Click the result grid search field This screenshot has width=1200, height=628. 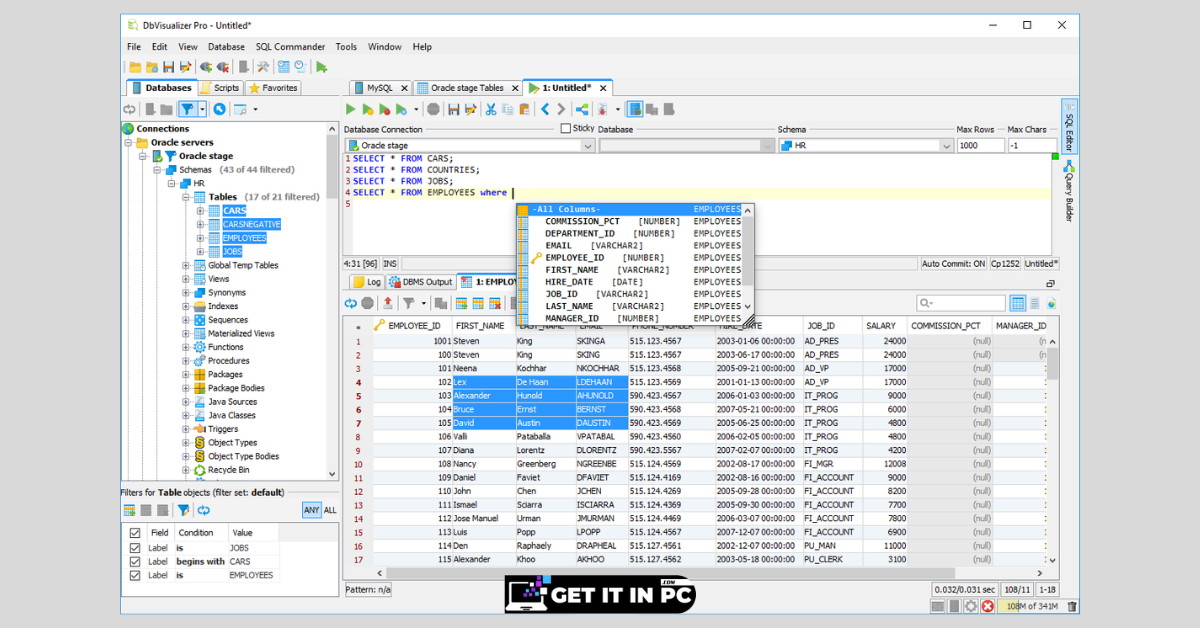click(x=960, y=303)
